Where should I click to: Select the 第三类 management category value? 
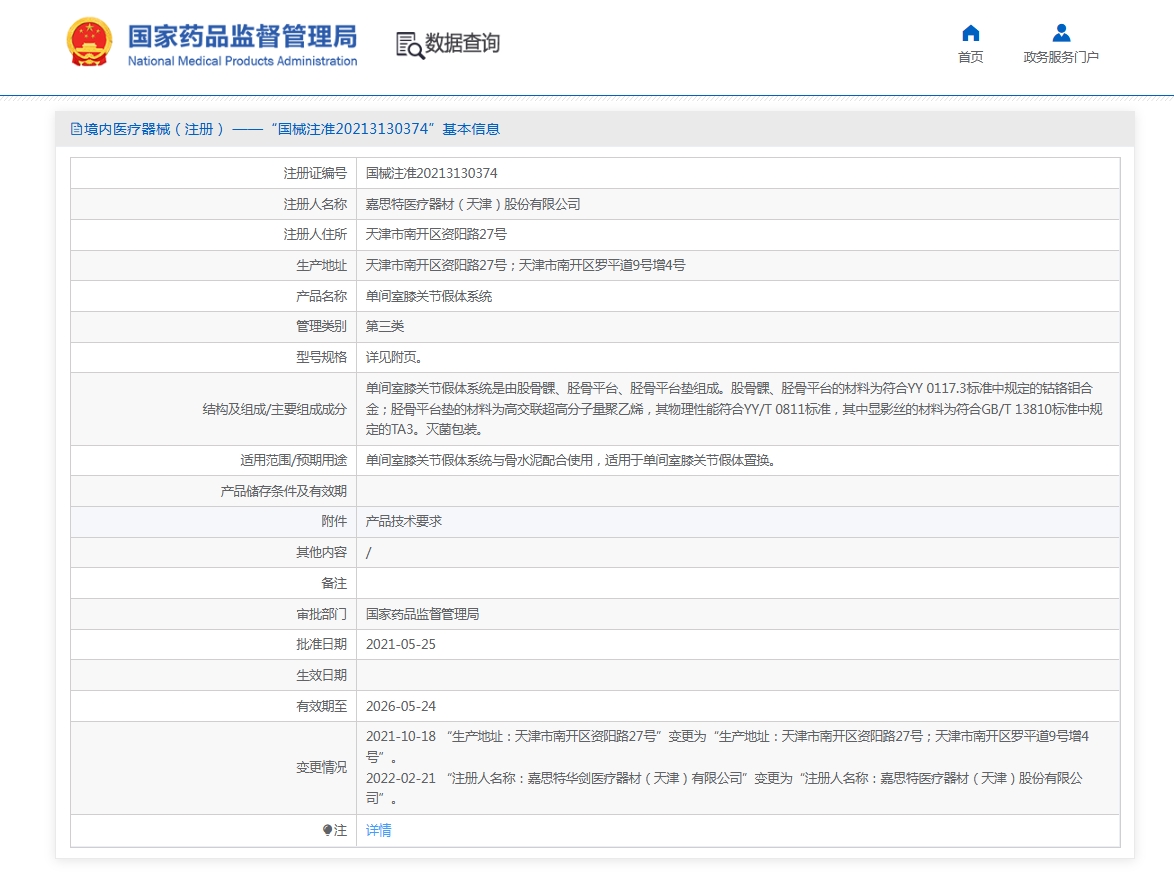coord(385,326)
